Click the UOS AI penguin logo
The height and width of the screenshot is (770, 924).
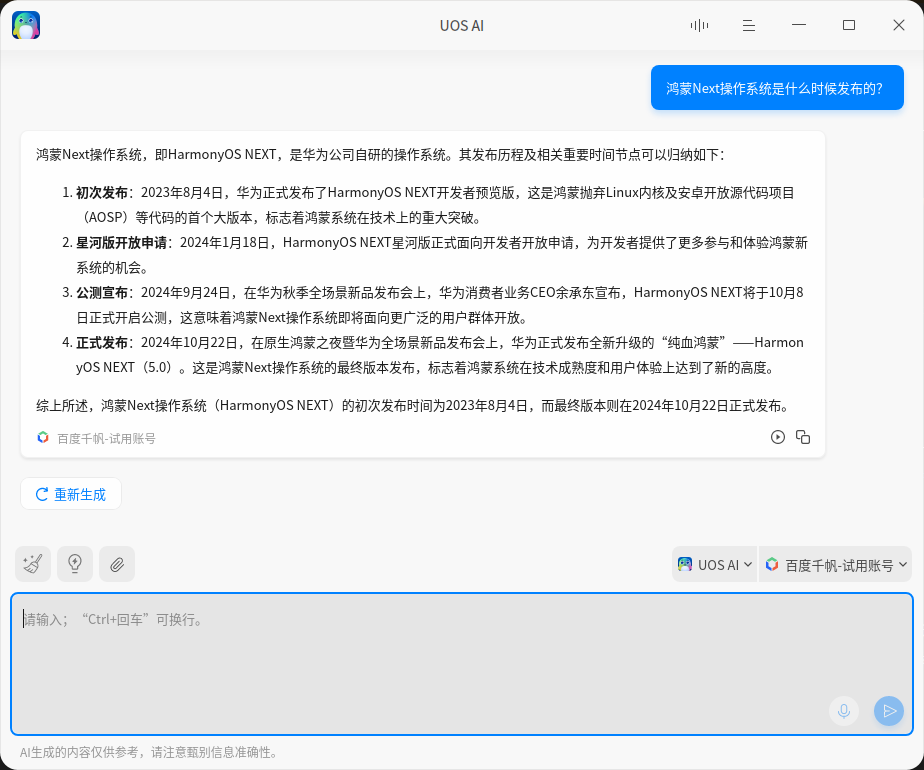click(x=25, y=24)
